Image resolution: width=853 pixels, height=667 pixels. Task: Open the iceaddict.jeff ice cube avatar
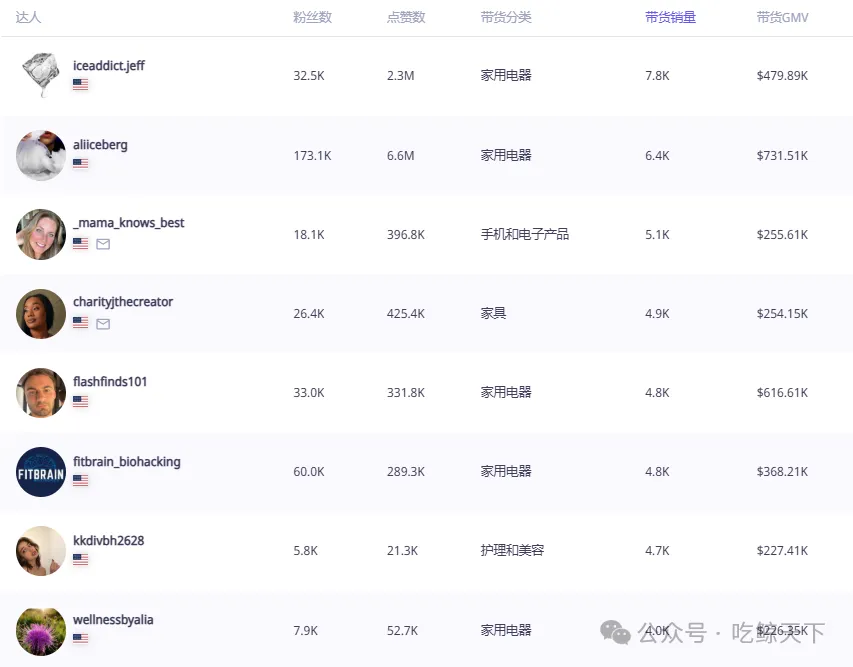41,75
